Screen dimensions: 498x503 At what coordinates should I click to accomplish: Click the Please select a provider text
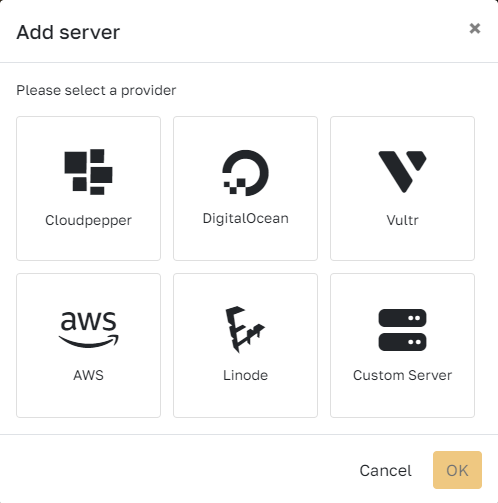tap(96, 90)
